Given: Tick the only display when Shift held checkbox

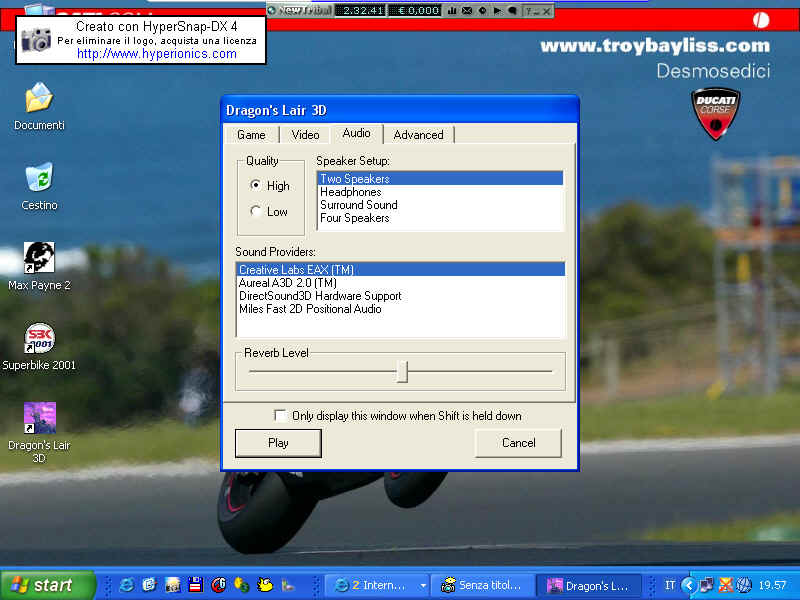Looking at the screenshot, I should click(x=280, y=415).
